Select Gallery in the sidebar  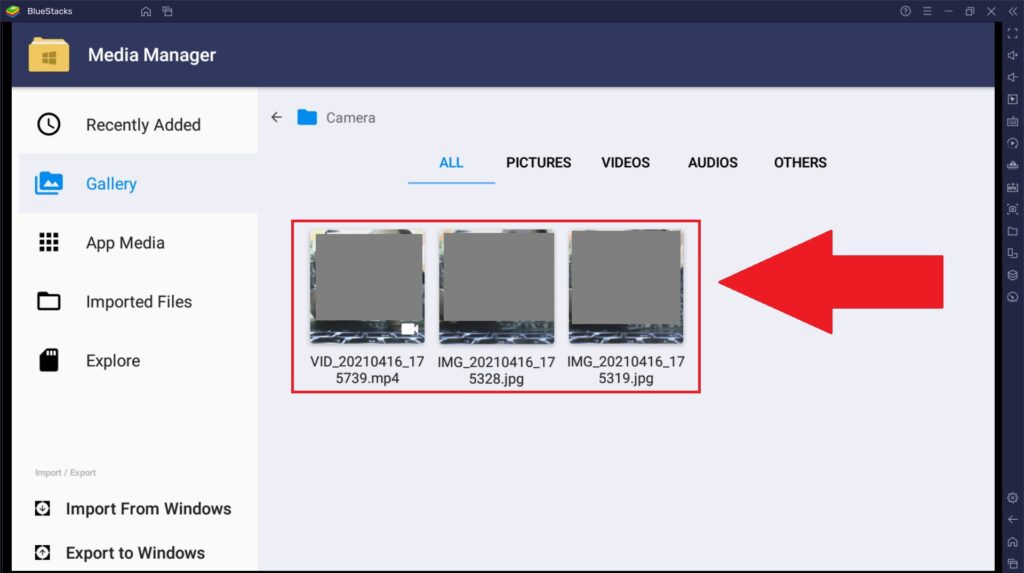tap(110, 184)
